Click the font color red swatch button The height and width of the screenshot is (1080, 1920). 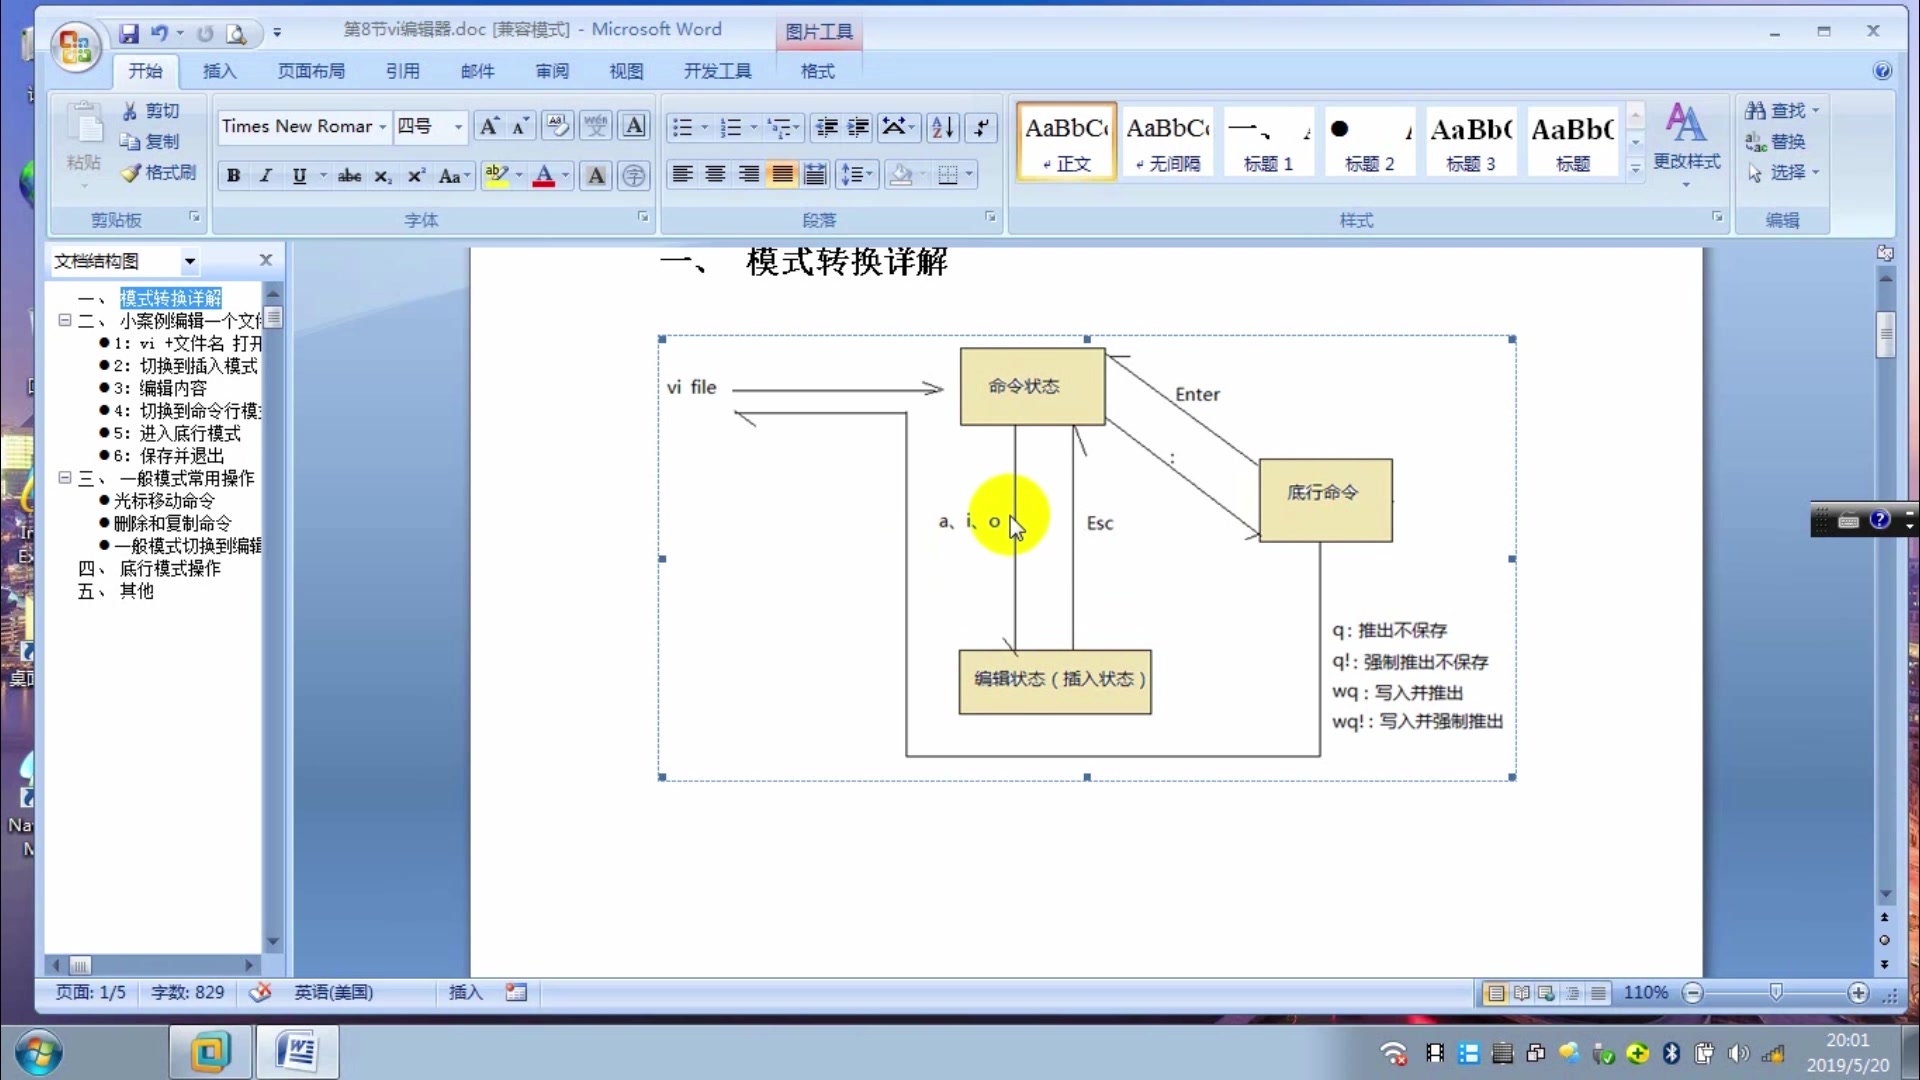544,176
